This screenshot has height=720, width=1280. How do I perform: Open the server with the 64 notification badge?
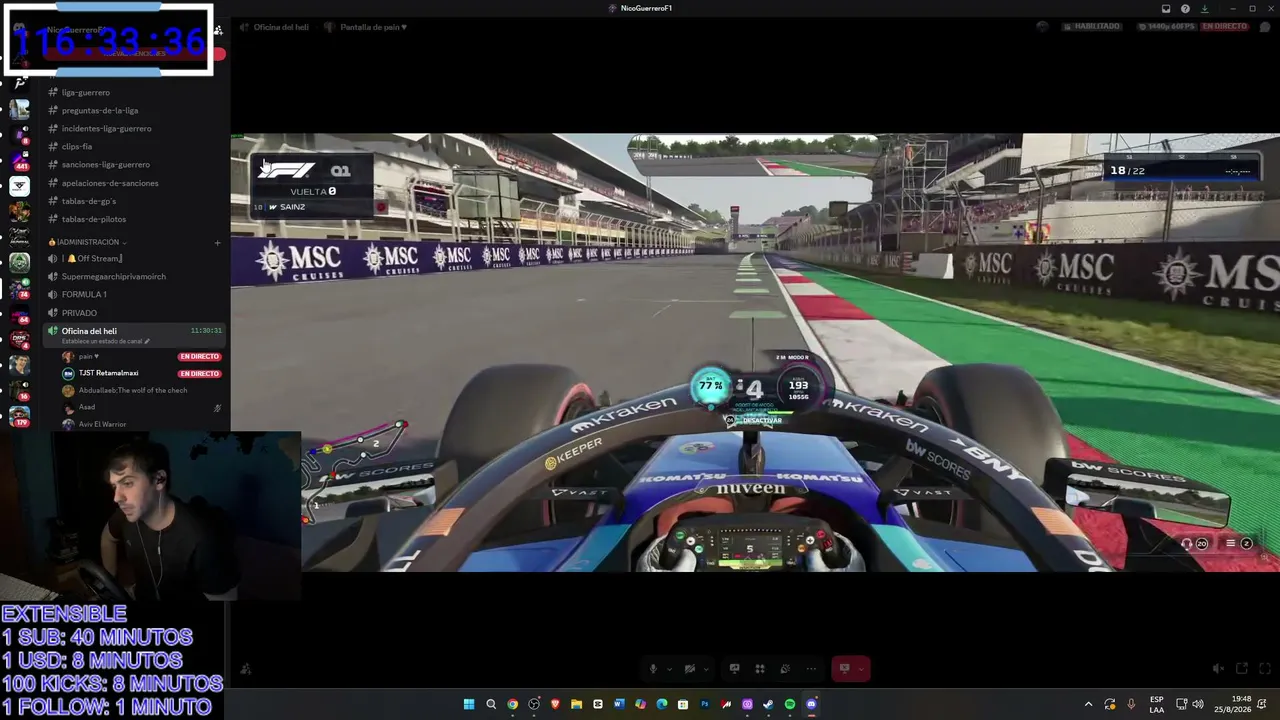pos(20,313)
